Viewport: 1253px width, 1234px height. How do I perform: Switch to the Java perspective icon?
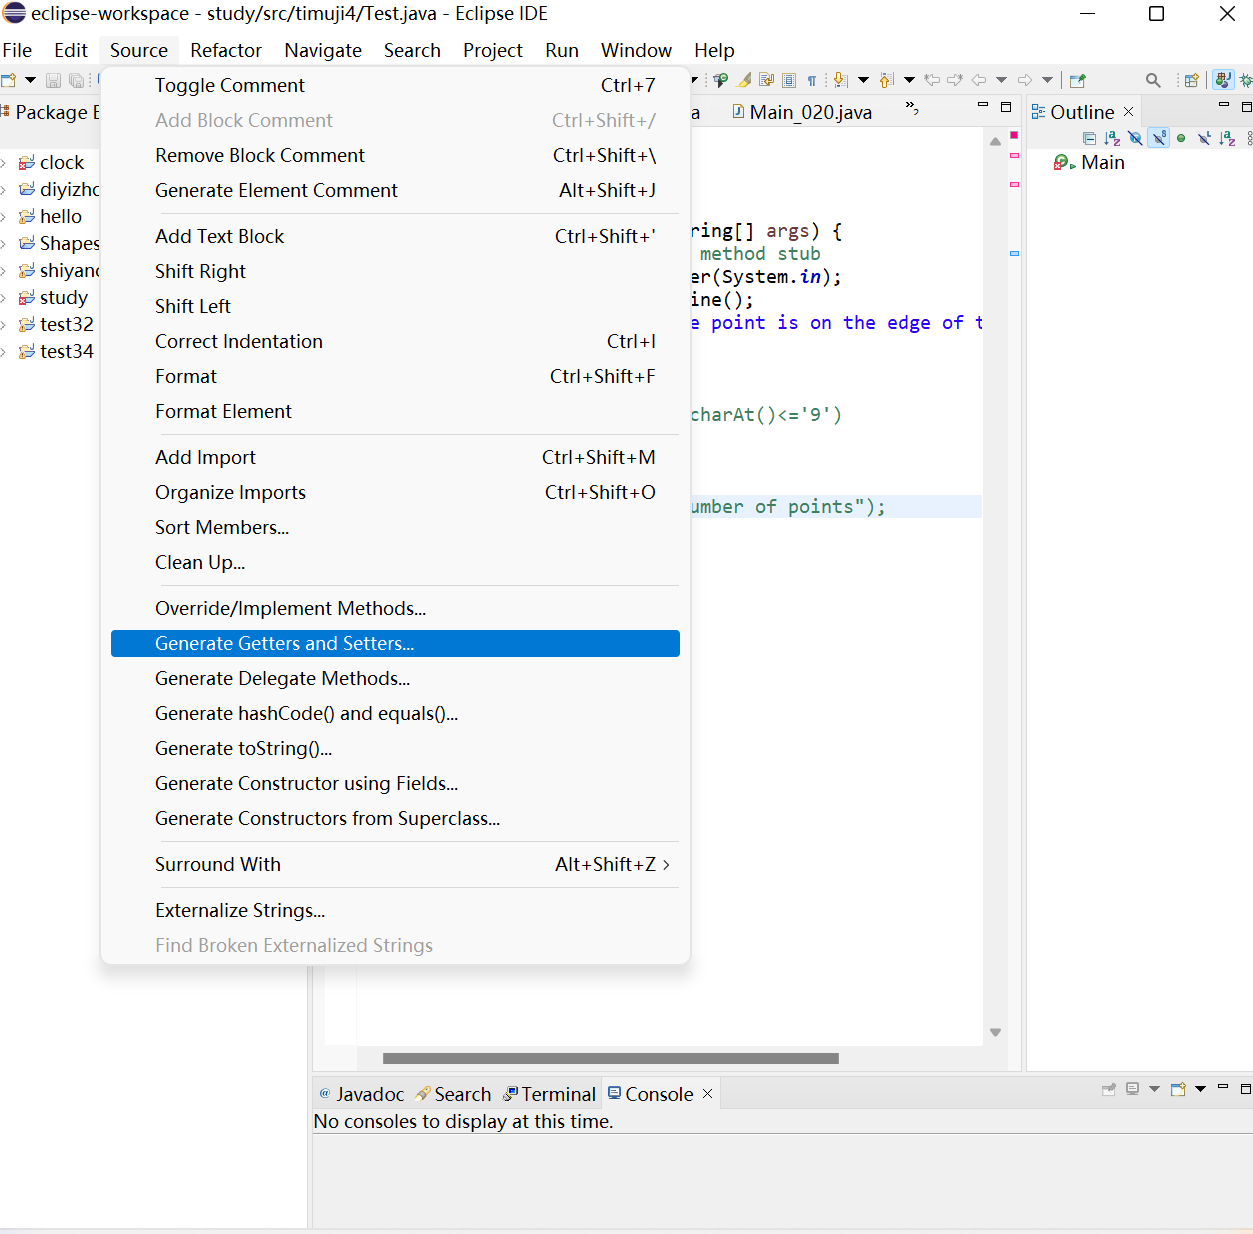[x=1223, y=80]
